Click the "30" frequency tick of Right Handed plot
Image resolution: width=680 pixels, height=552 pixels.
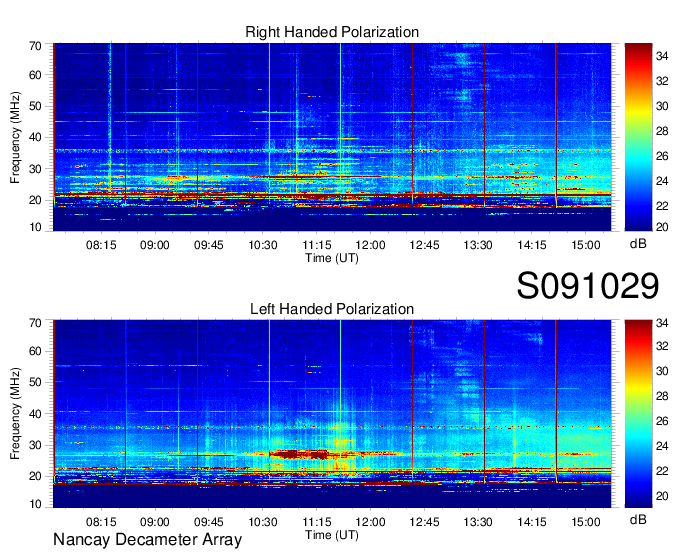tap(35, 170)
